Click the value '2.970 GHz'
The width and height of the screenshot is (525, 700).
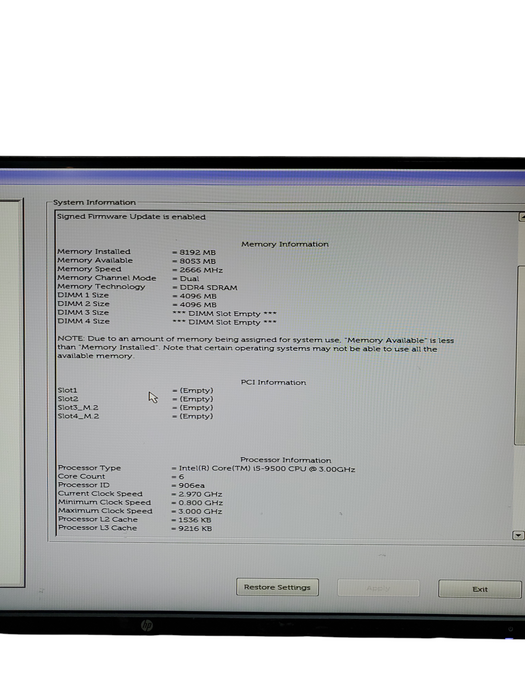click(x=200, y=494)
